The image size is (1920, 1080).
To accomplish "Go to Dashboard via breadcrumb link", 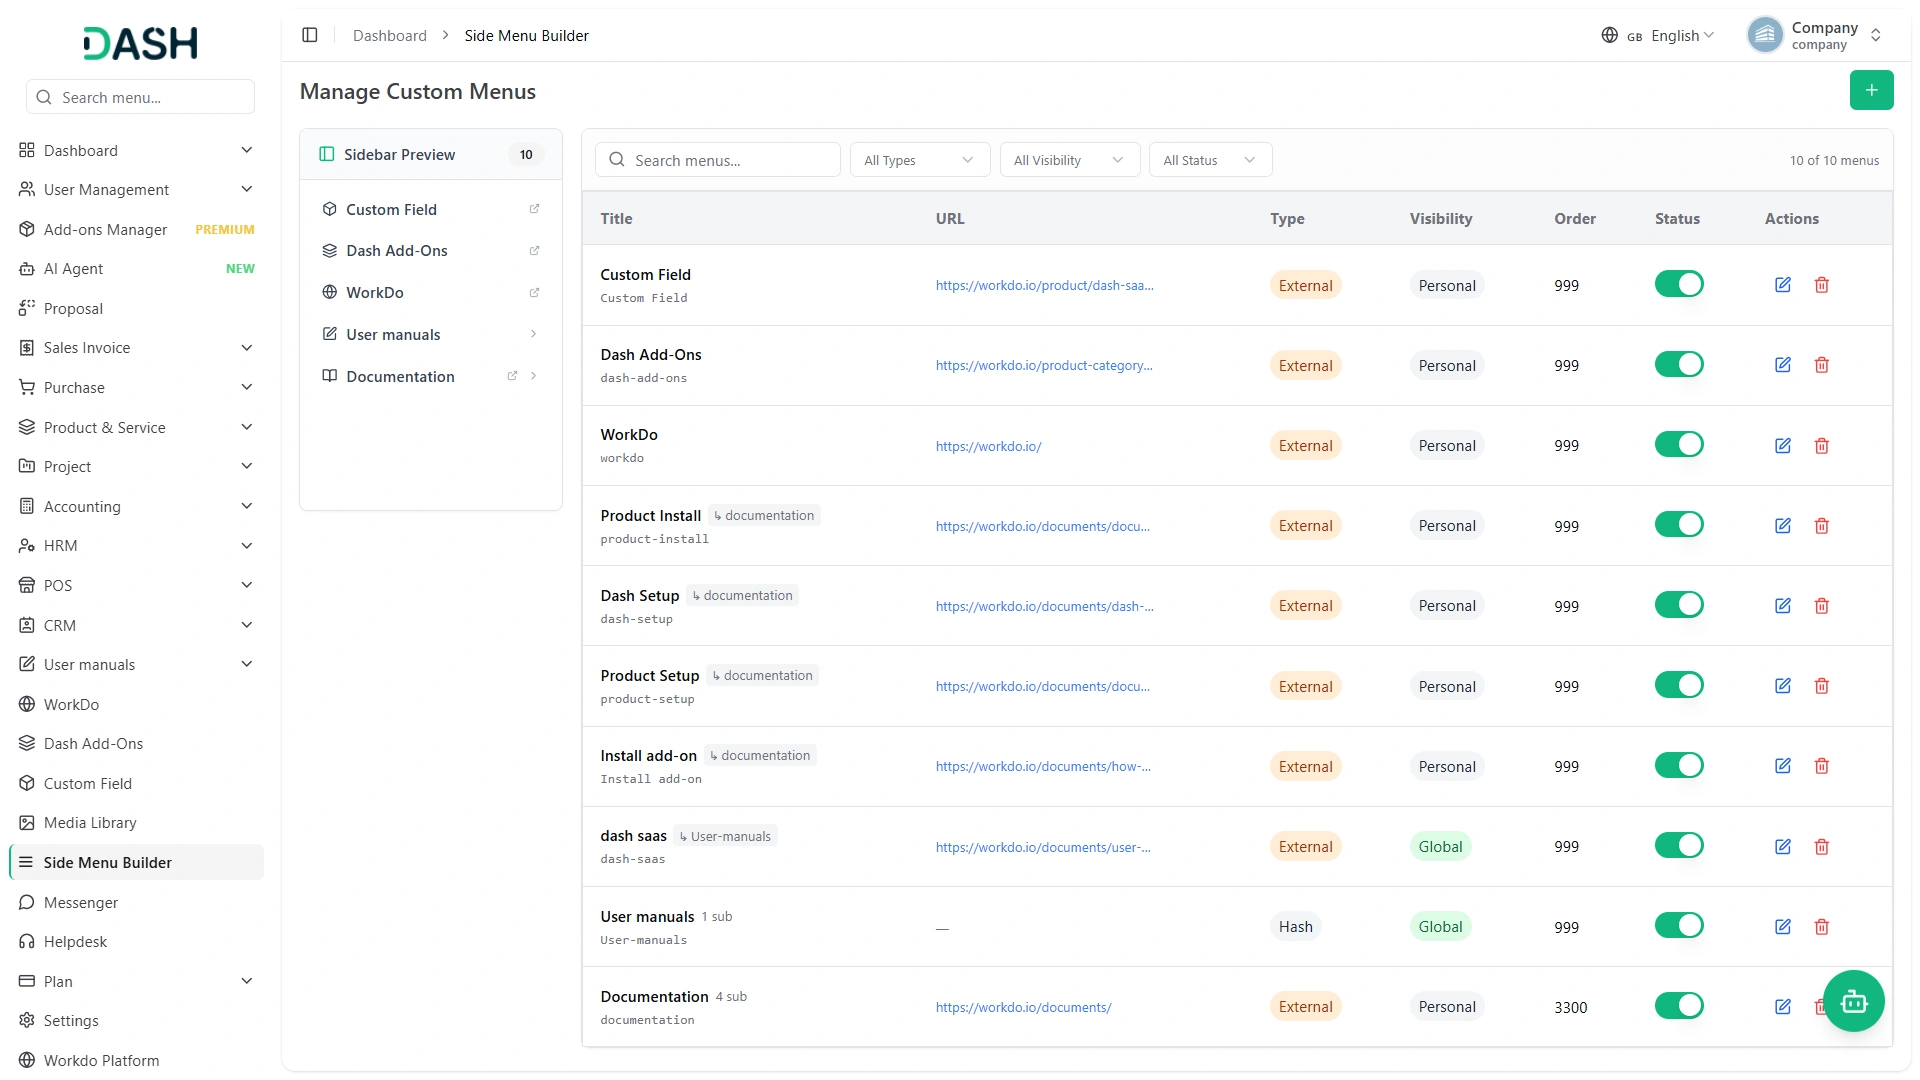I will point(390,36).
